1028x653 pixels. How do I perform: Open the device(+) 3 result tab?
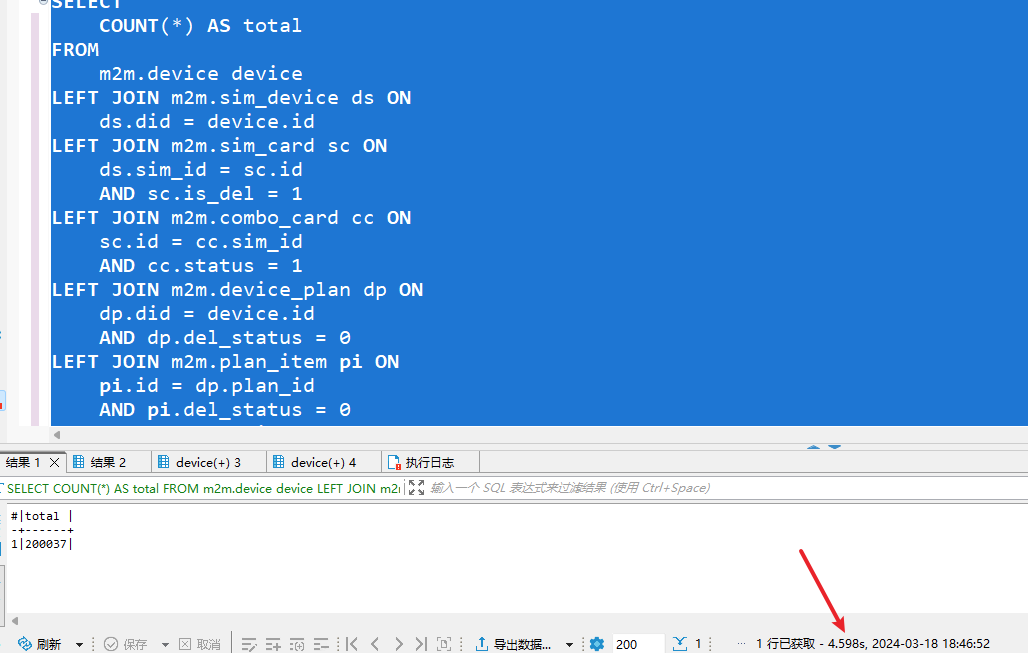click(208, 462)
